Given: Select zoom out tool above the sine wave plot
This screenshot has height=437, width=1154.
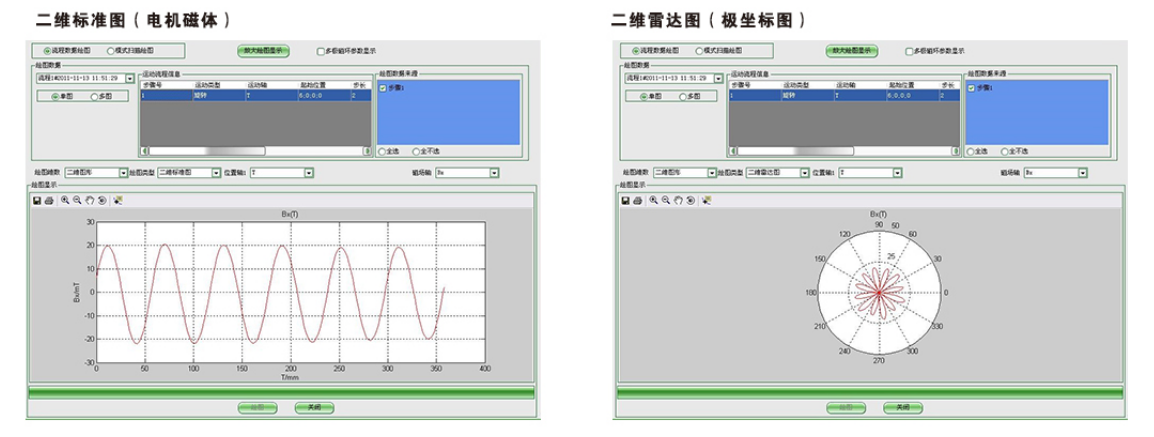Looking at the screenshot, I should (x=77, y=200).
